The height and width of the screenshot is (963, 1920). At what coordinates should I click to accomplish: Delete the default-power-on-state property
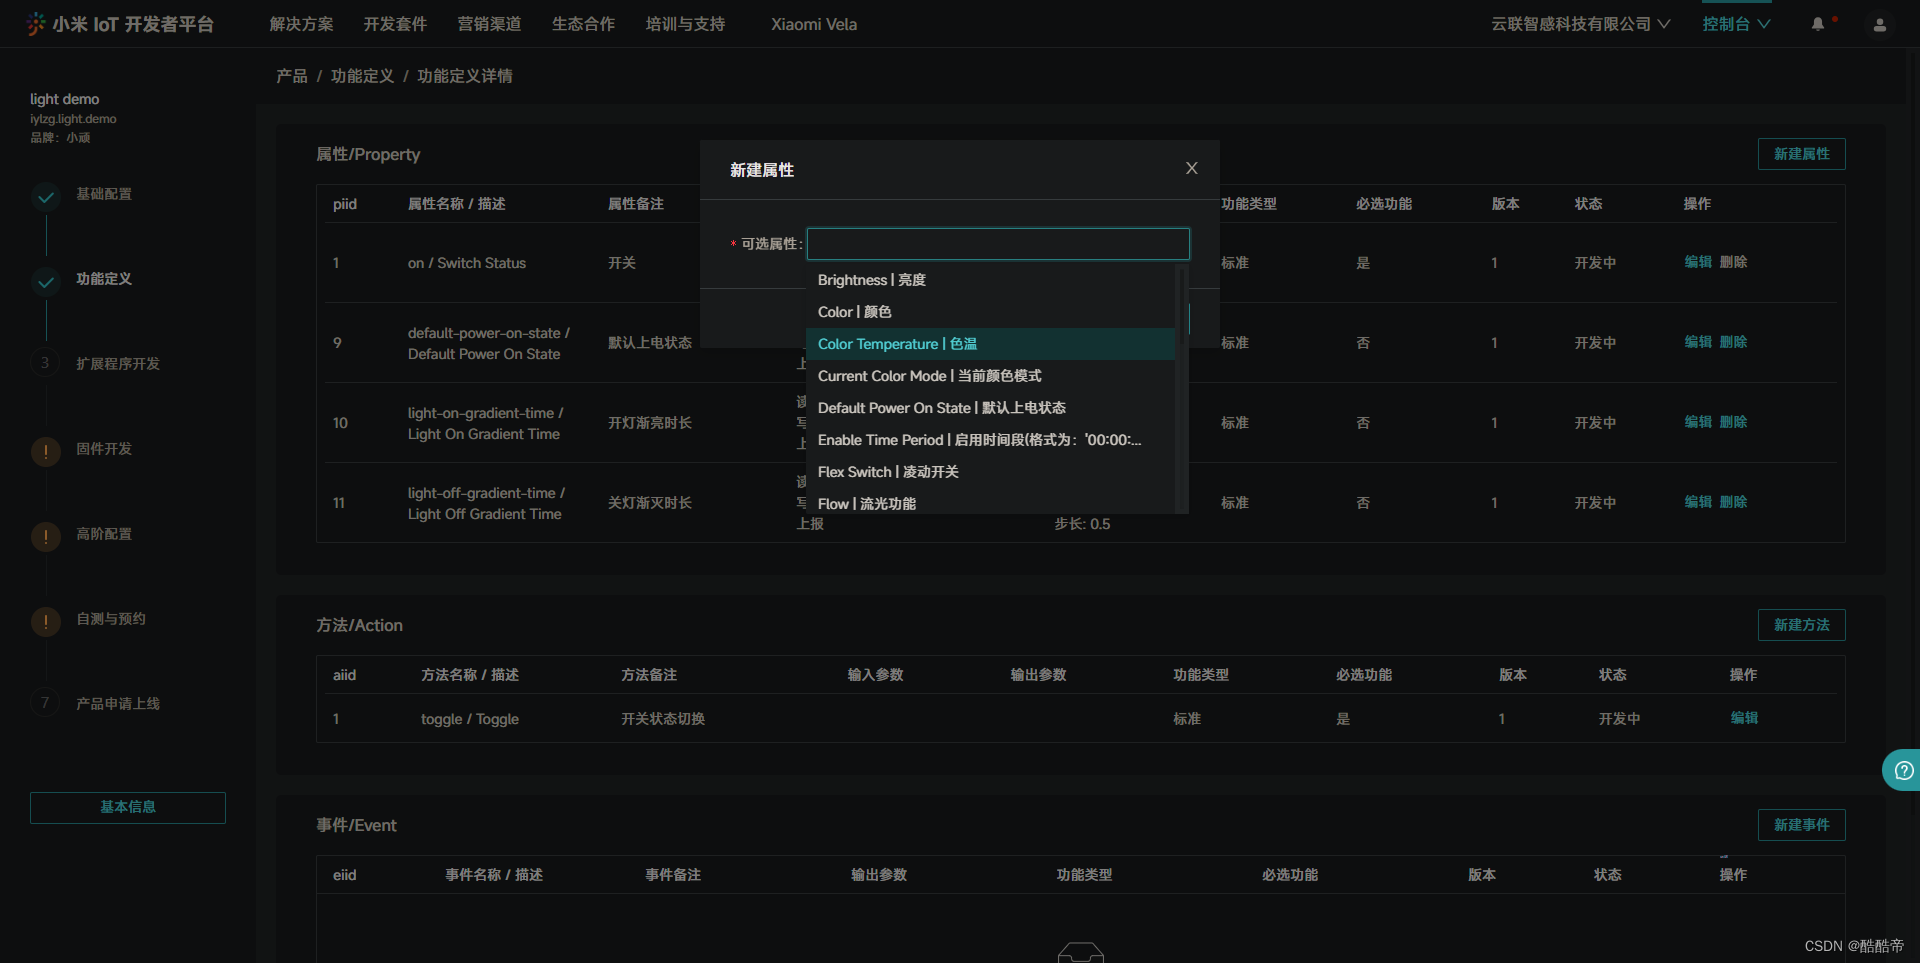tap(1733, 342)
